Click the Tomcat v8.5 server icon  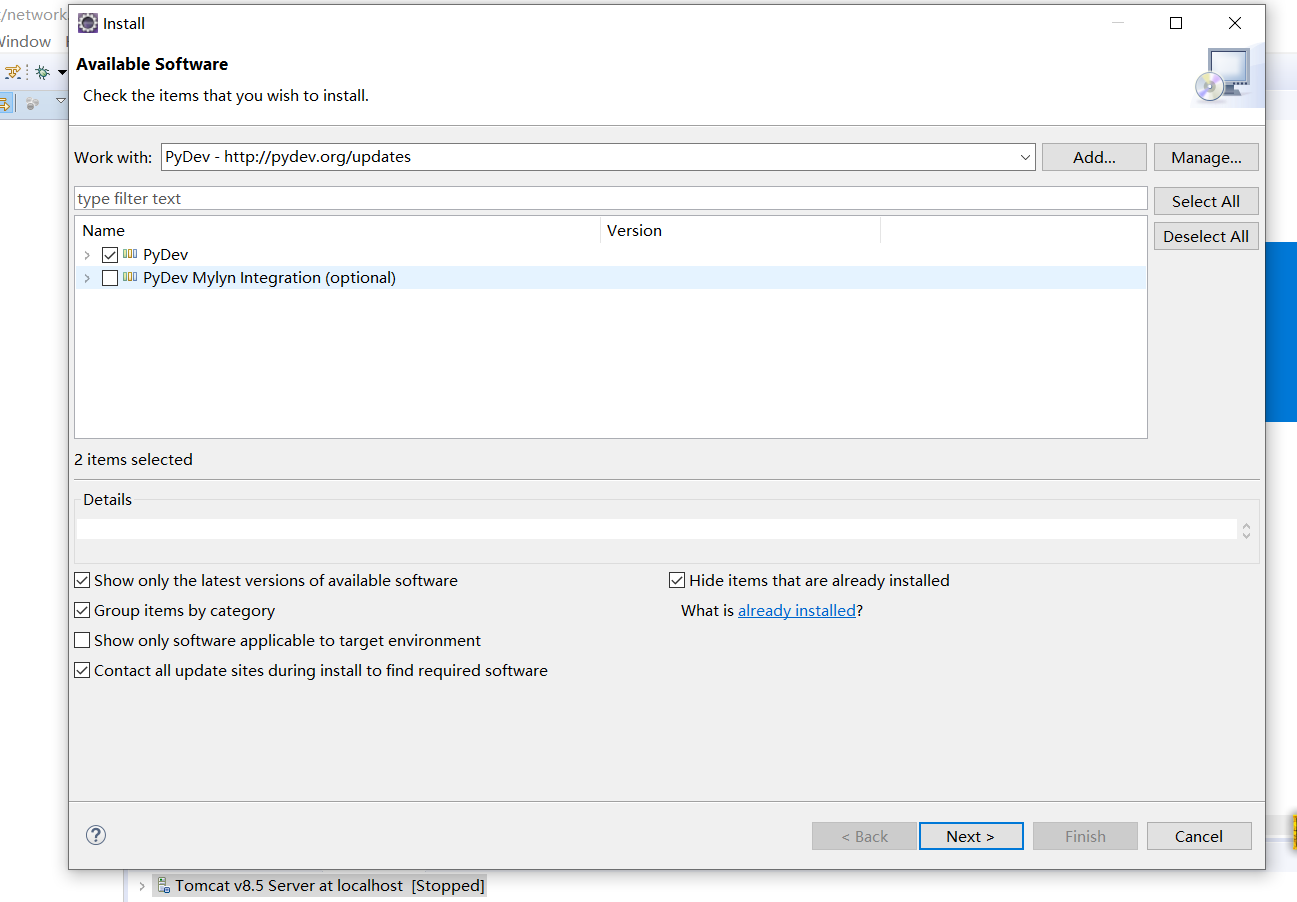click(x=162, y=885)
